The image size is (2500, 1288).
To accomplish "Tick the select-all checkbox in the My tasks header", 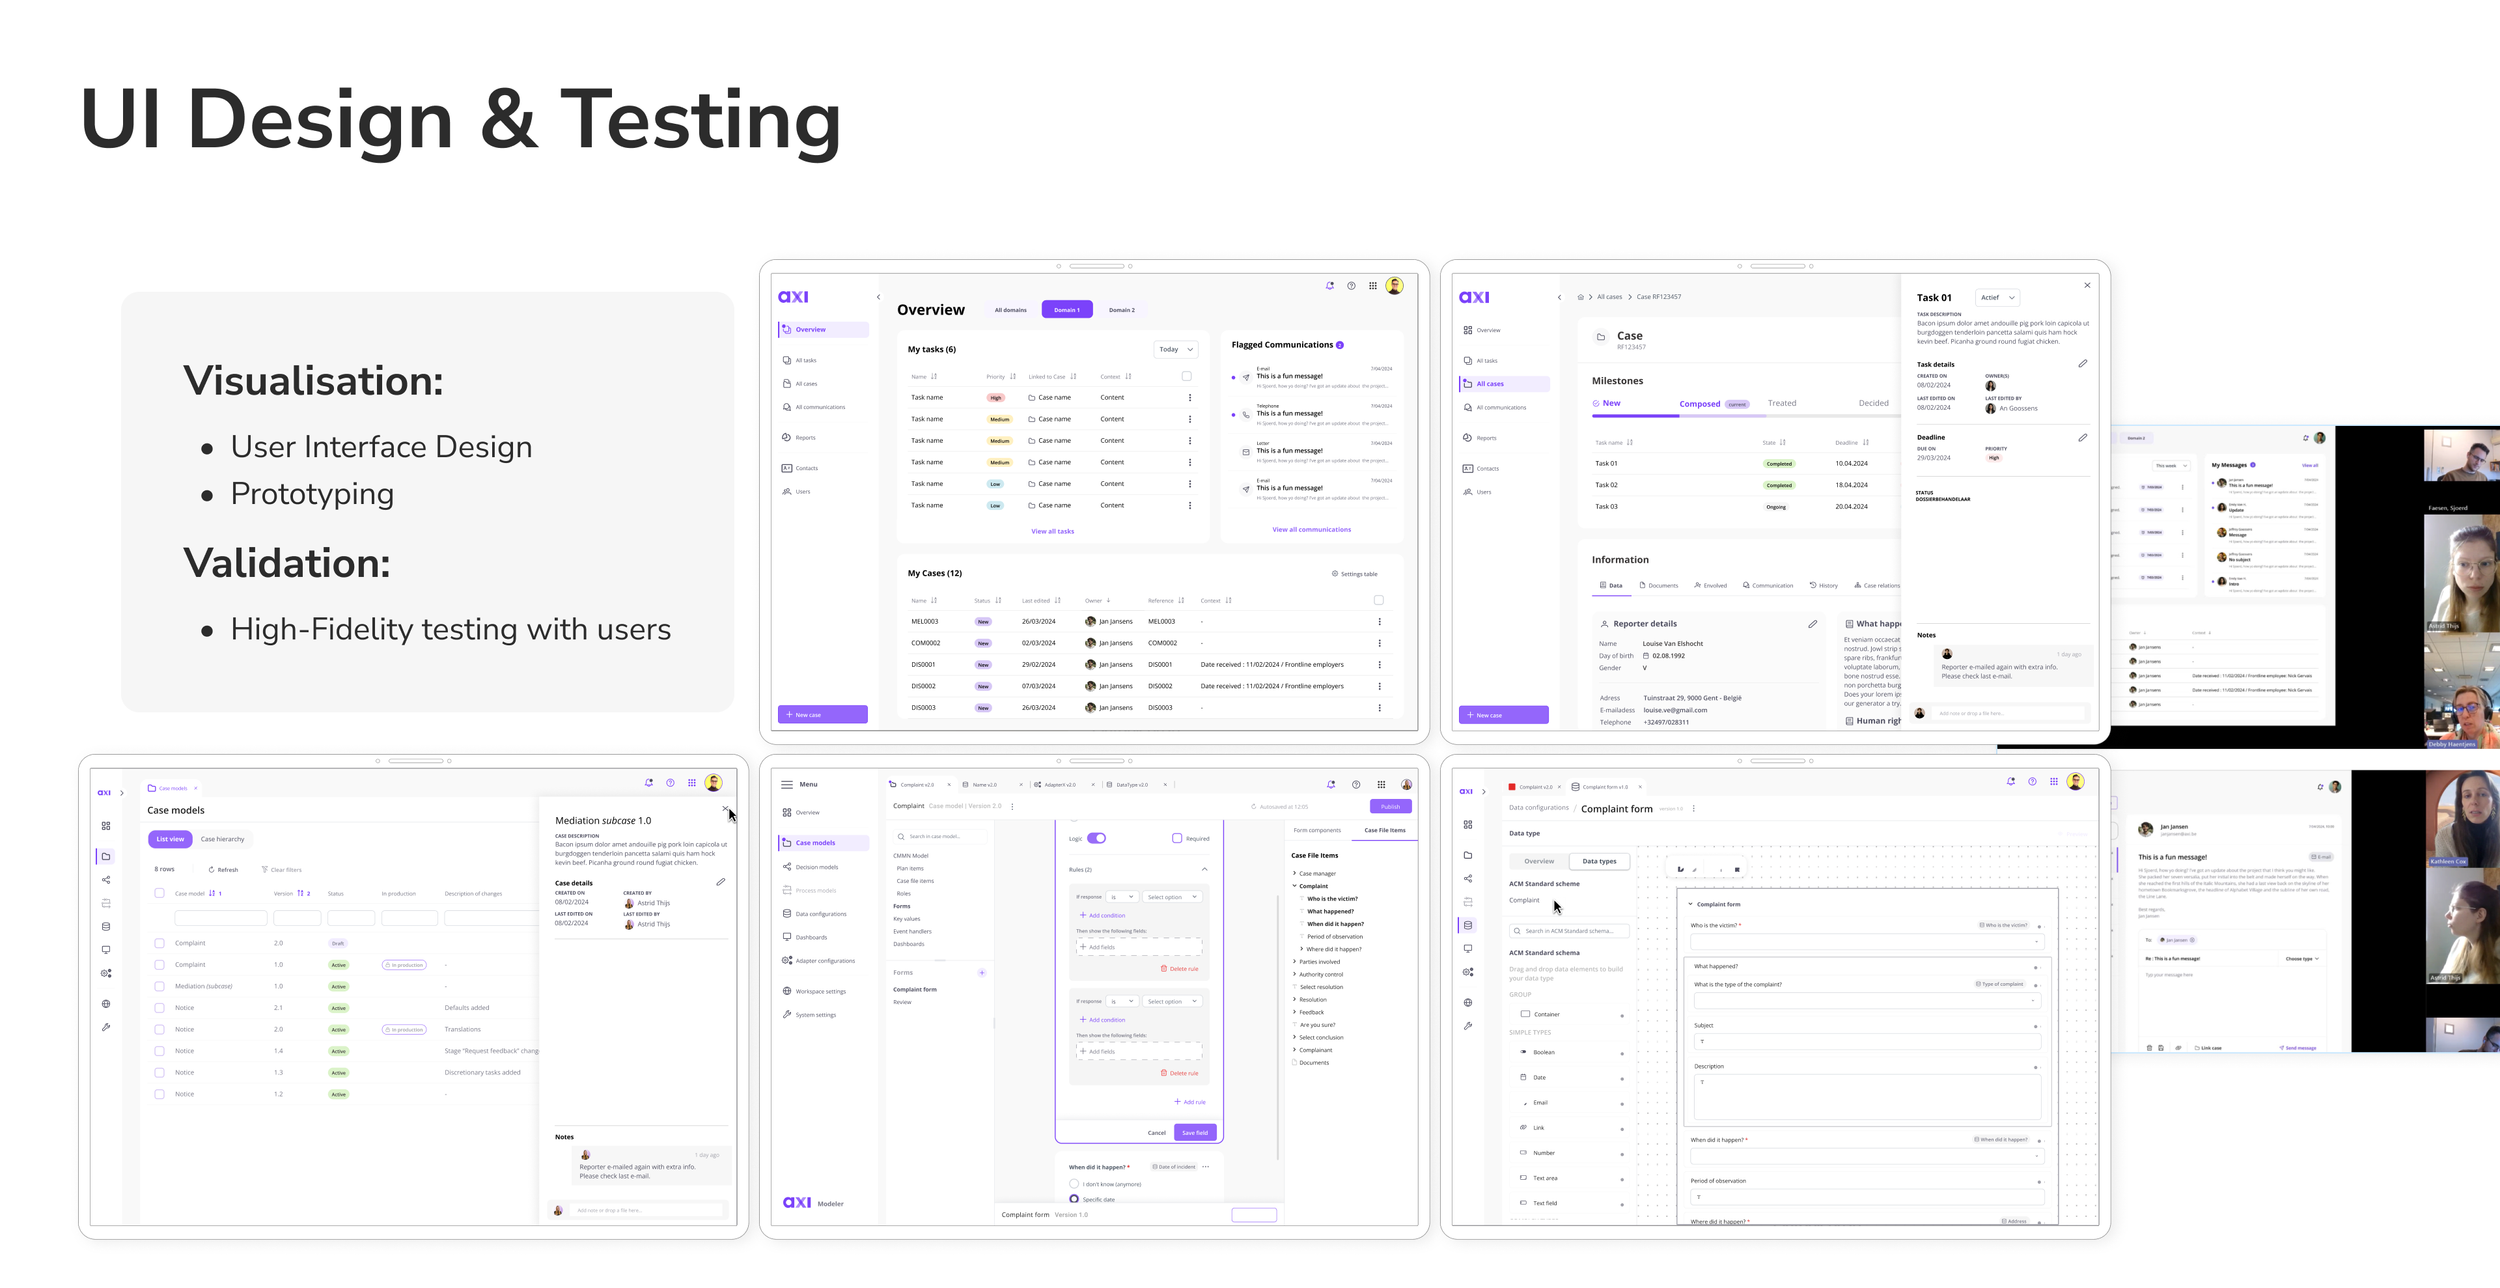I will (1187, 377).
